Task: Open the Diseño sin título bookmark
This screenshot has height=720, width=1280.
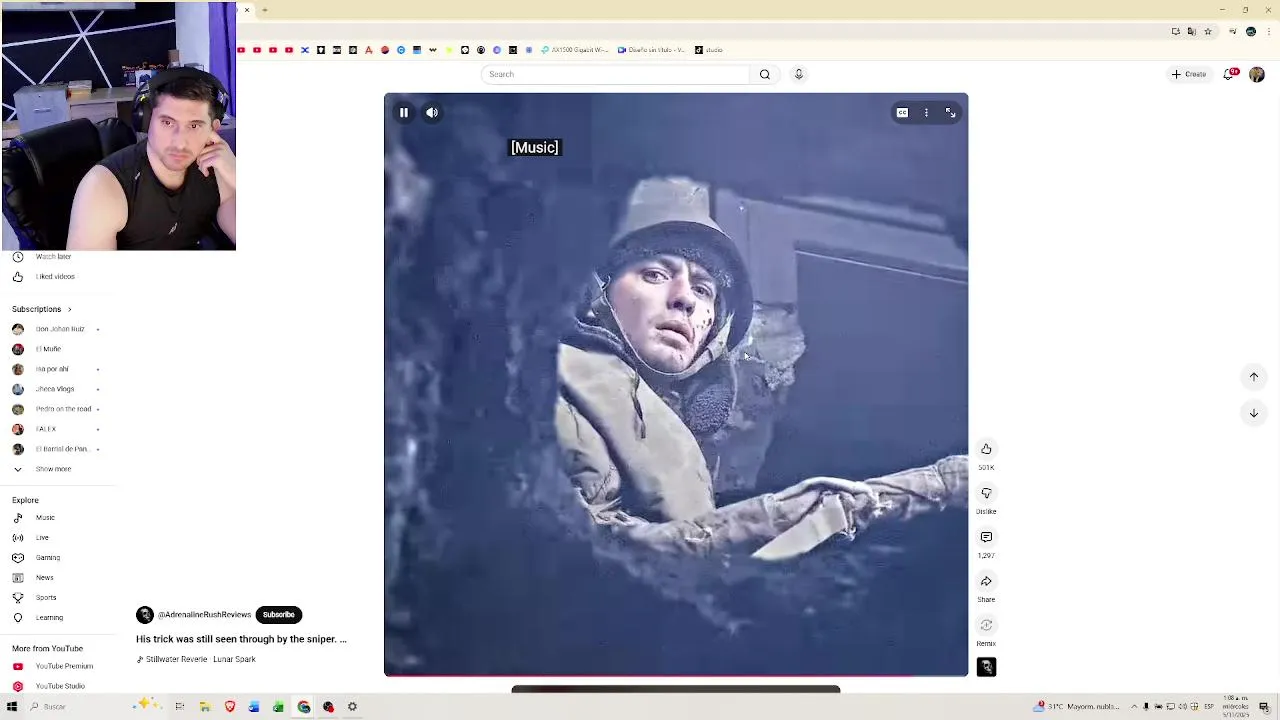Action: pyautogui.click(x=651, y=50)
